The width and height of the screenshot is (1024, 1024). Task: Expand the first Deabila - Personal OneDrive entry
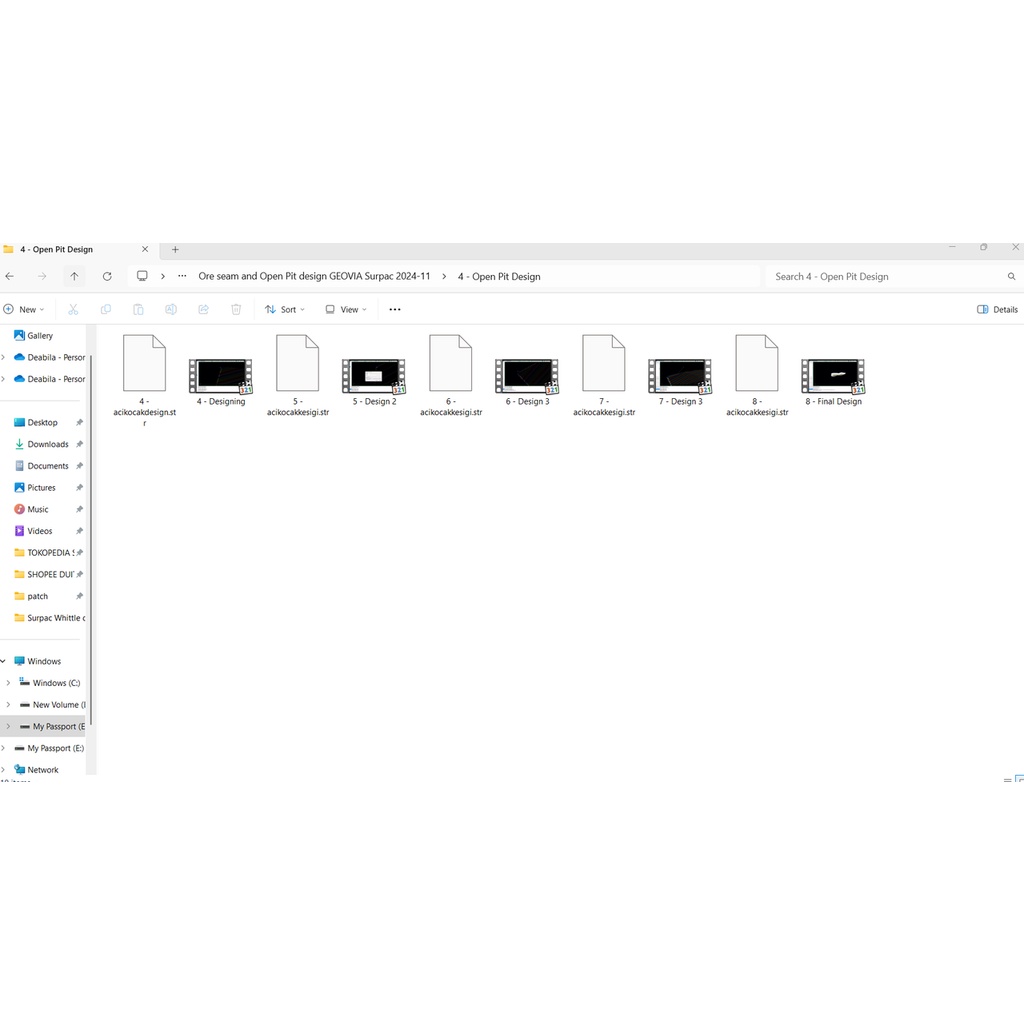(3, 357)
